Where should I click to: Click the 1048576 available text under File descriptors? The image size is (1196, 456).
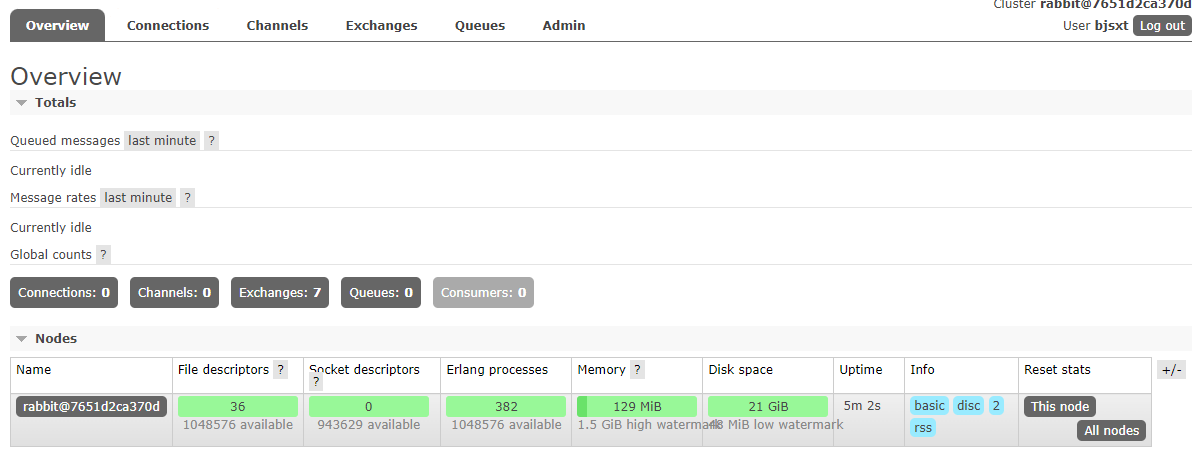click(x=238, y=425)
